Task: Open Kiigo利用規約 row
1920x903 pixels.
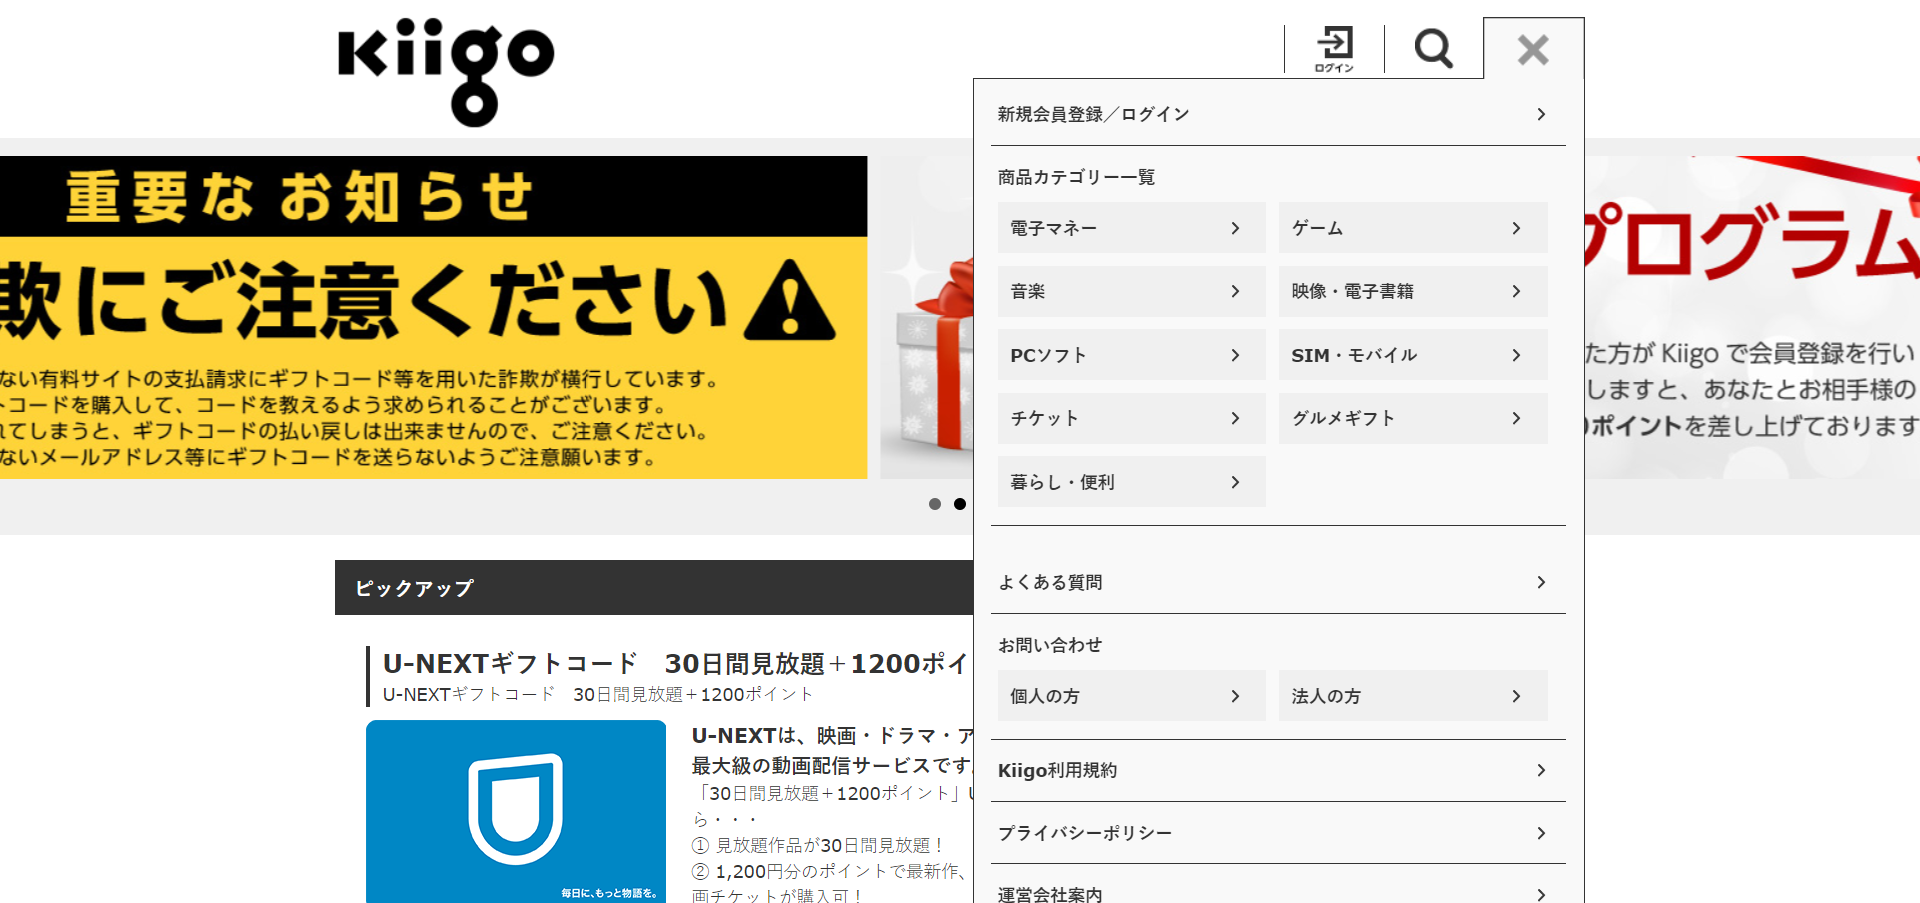Action: pyautogui.click(x=1278, y=770)
